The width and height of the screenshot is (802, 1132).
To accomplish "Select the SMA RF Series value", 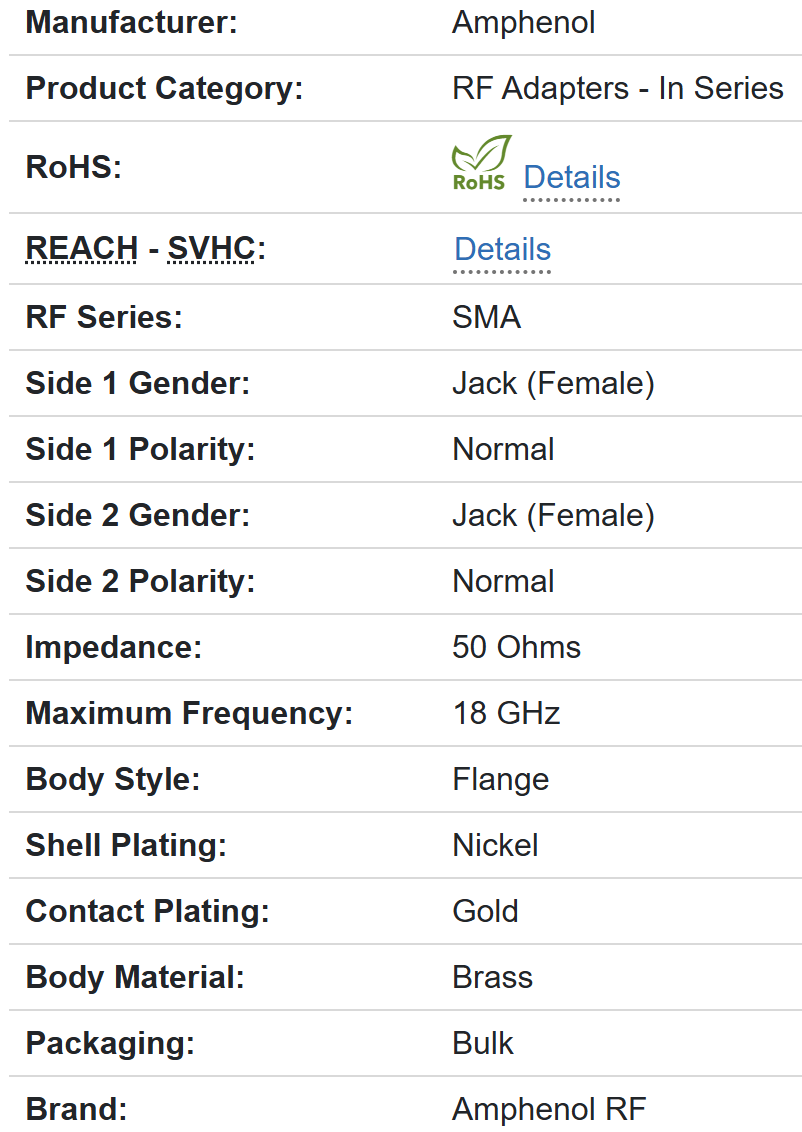I will [x=486, y=318].
